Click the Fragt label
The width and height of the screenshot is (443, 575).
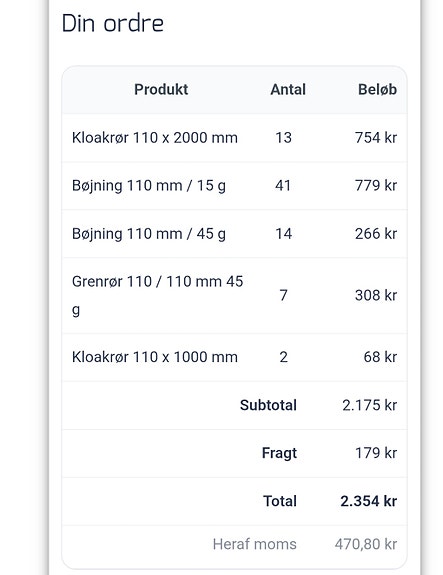(x=279, y=454)
